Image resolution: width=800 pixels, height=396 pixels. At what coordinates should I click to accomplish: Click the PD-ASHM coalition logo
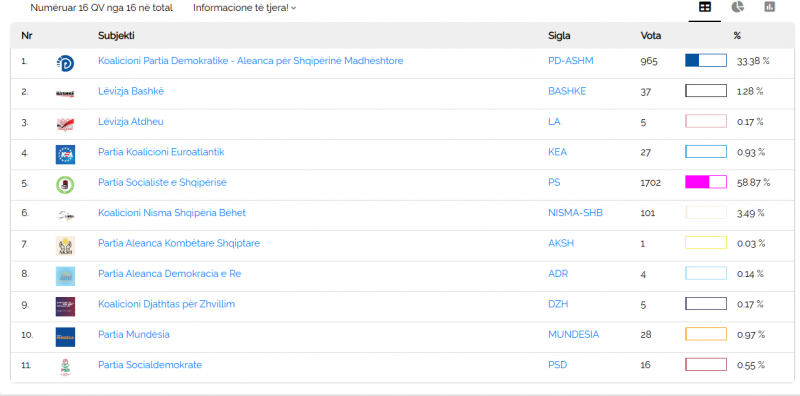(x=65, y=63)
